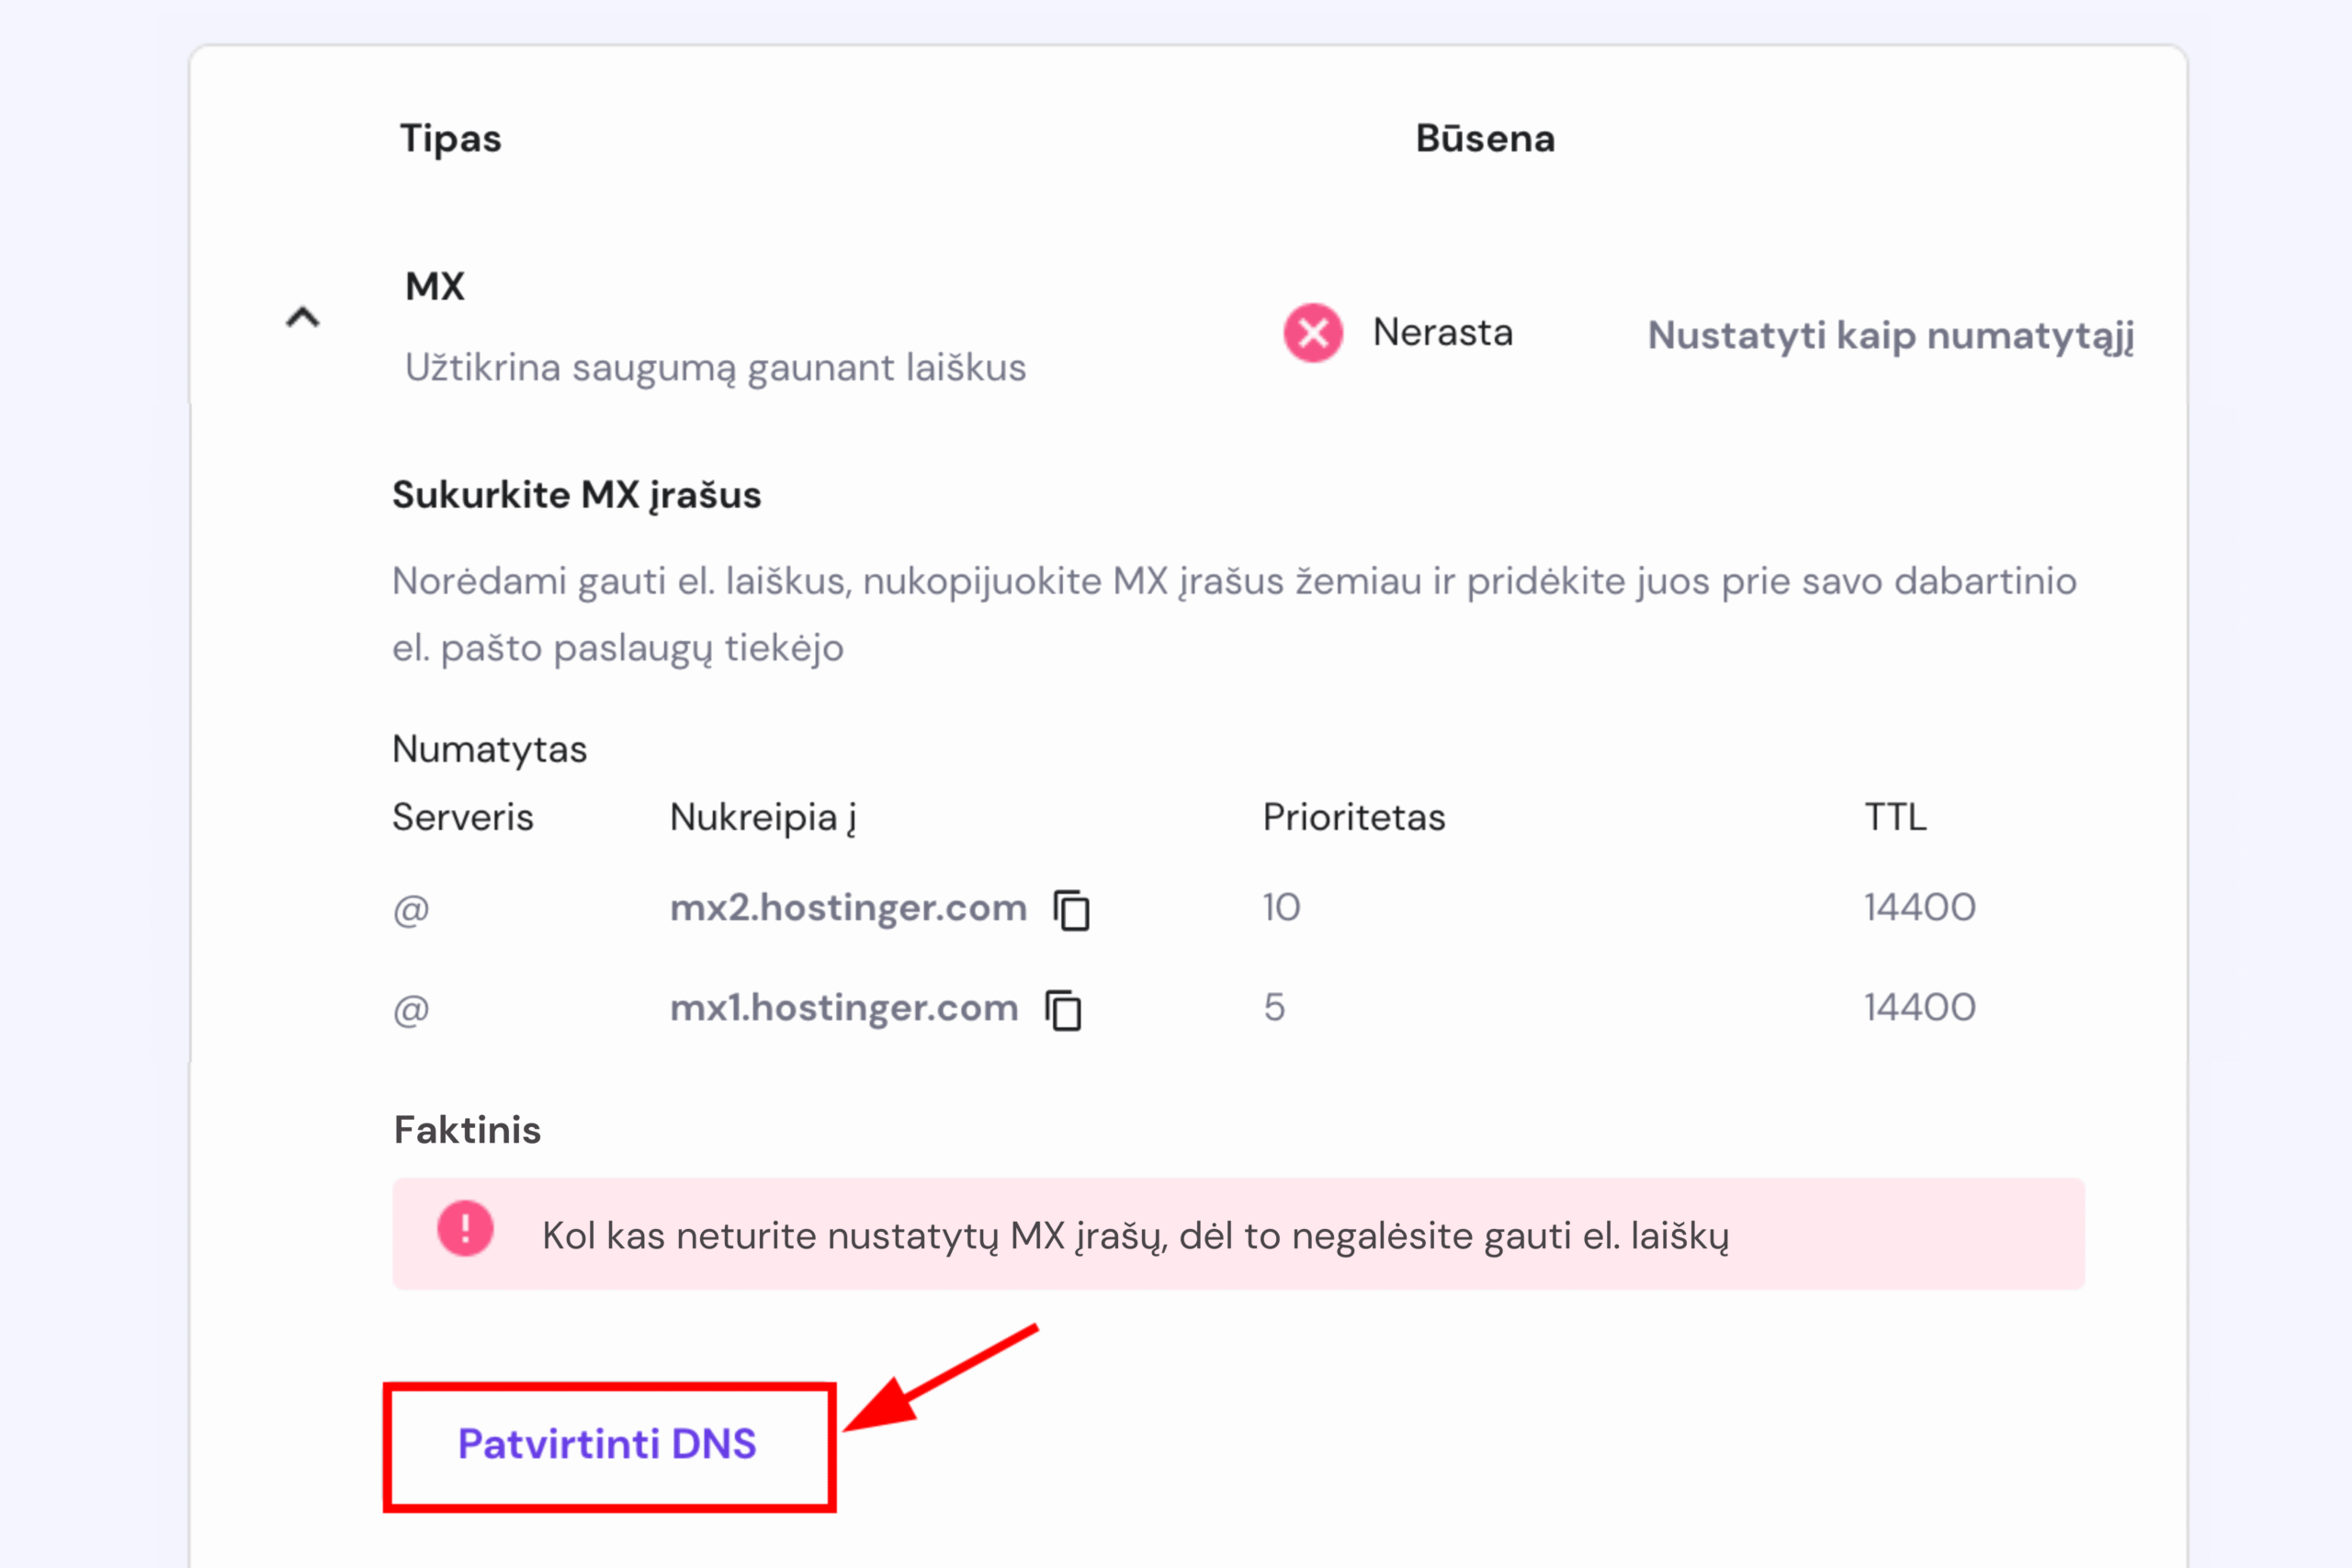Select the mx1.hostinger.com server text
The image size is (2352, 1568).
(x=844, y=1008)
